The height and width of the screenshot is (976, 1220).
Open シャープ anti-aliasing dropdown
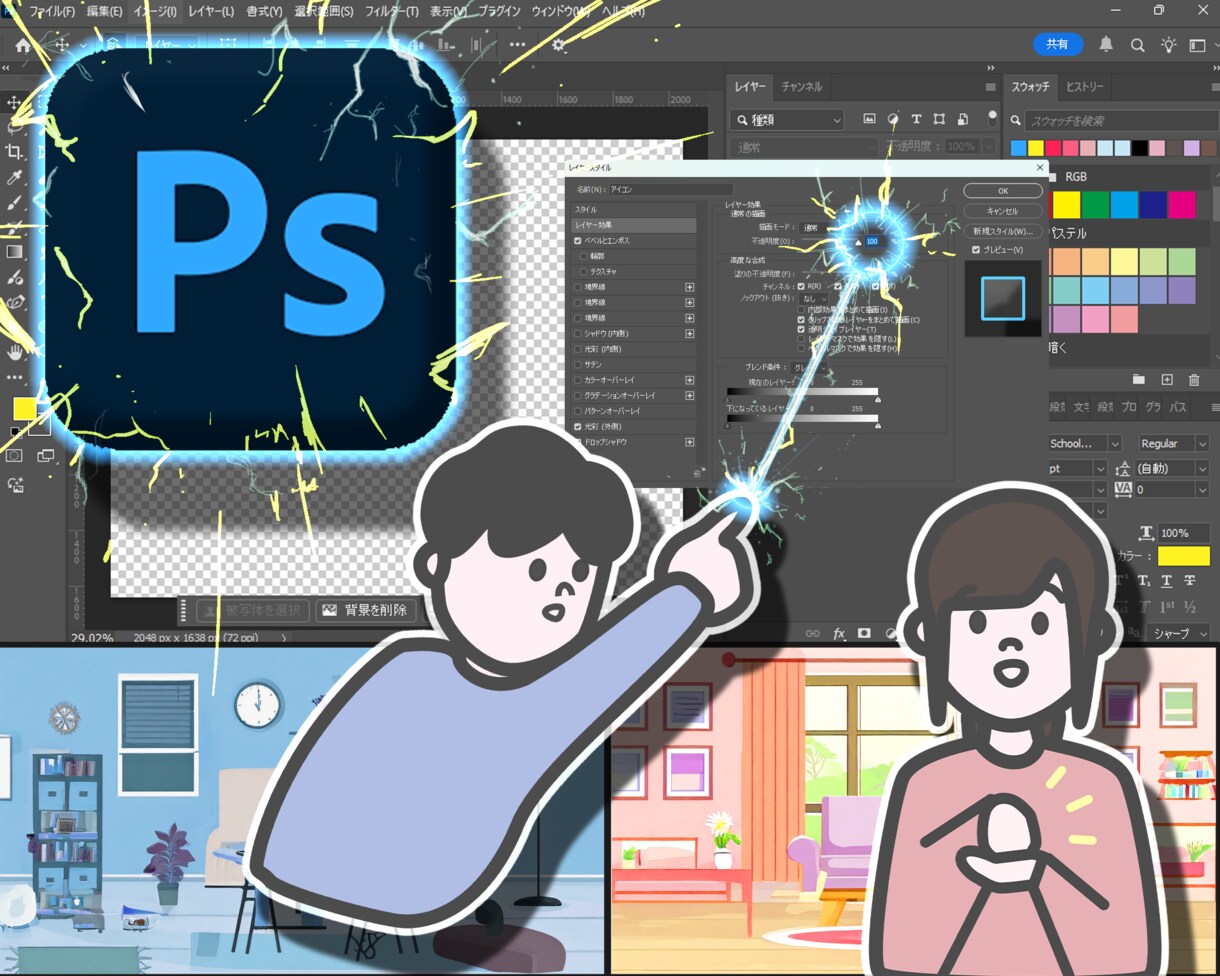click(1180, 633)
